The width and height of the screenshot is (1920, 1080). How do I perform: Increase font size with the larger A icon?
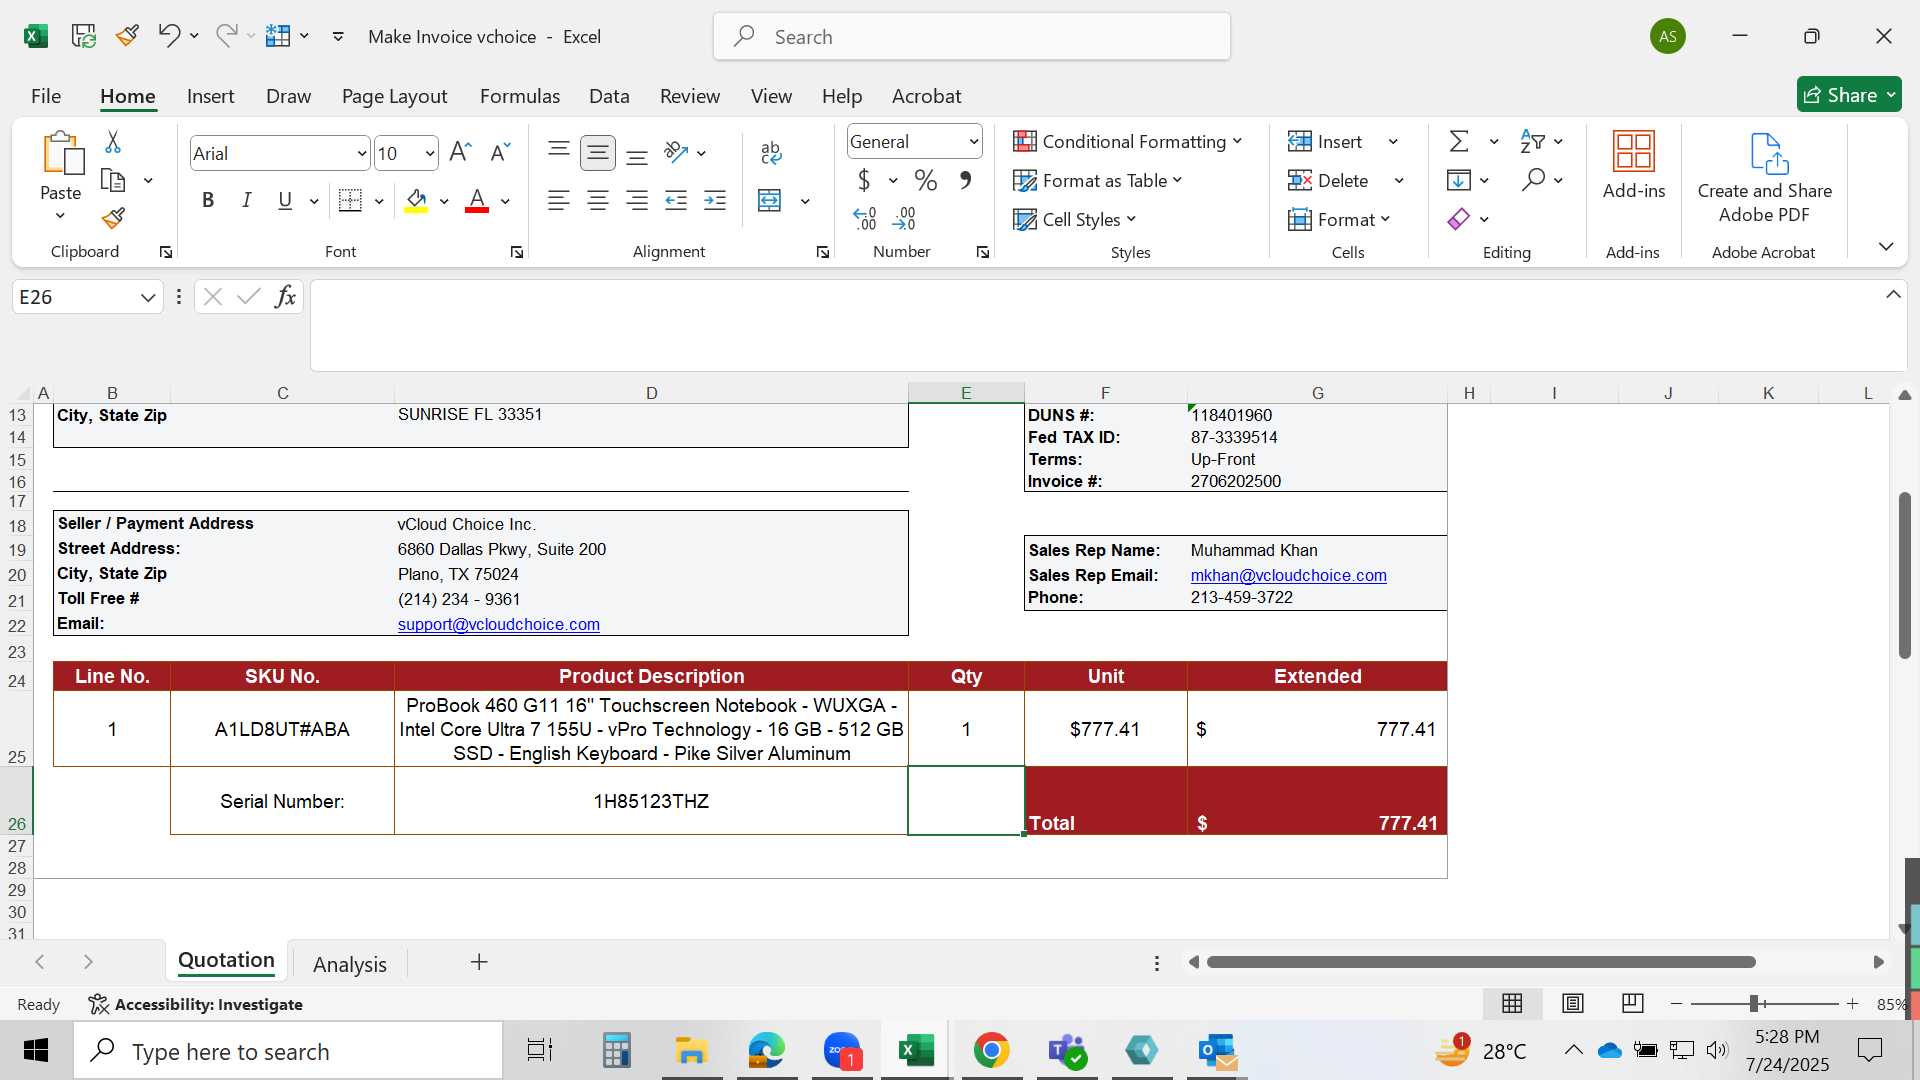tap(460, 153)
